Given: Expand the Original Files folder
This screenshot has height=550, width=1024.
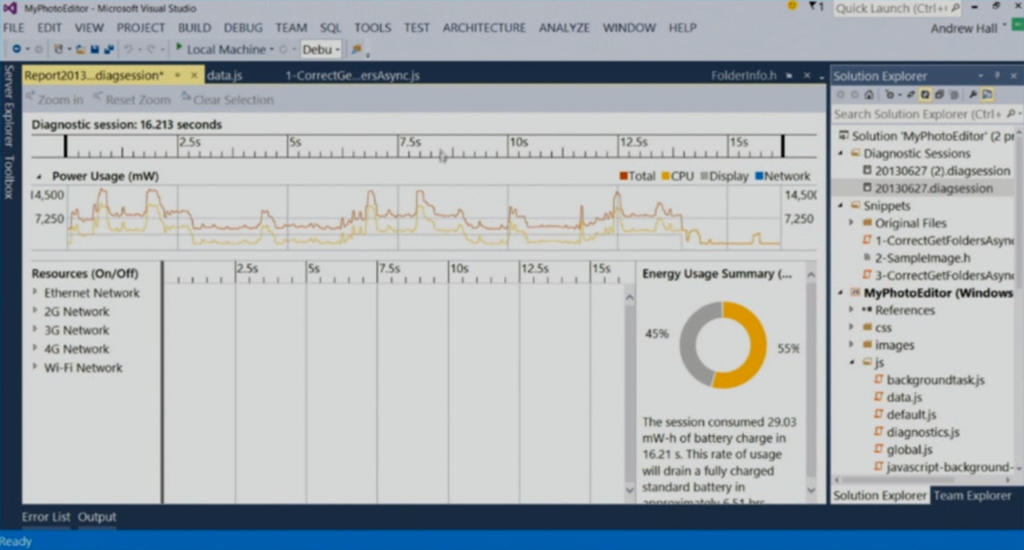Looking at the screenshot, I should [x=852, y=223].
